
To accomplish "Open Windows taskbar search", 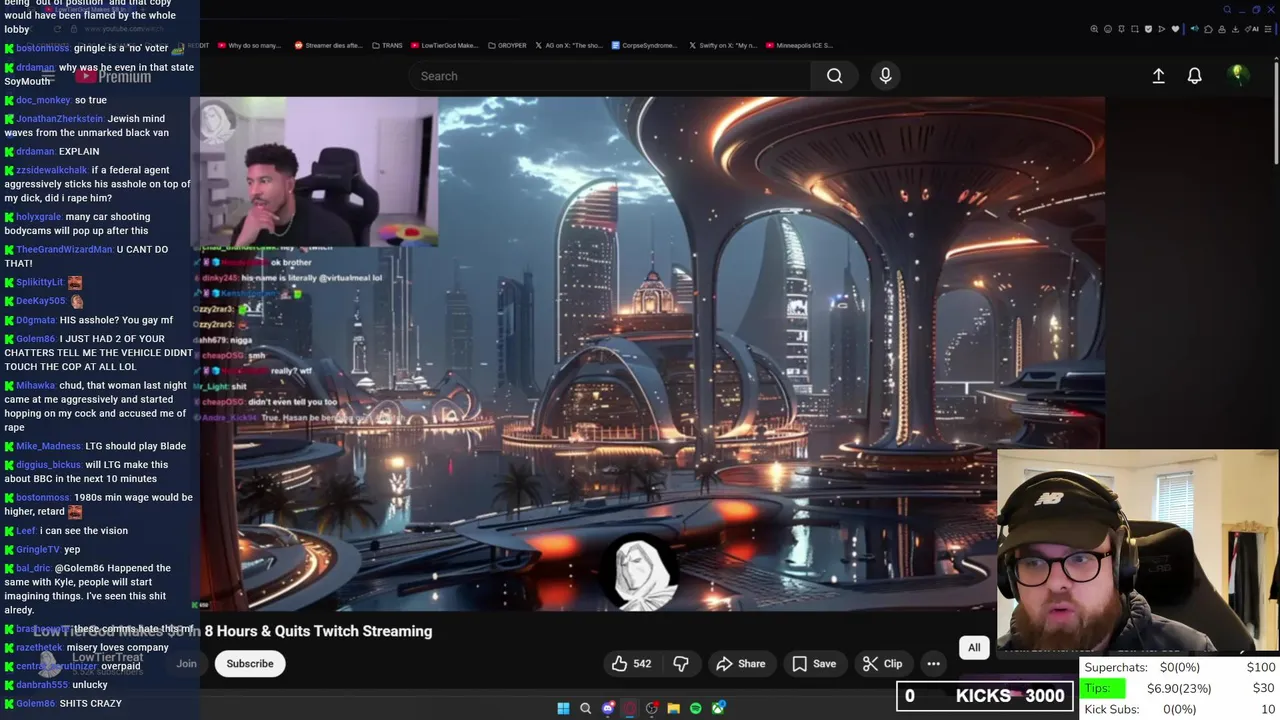I will 586,708.
